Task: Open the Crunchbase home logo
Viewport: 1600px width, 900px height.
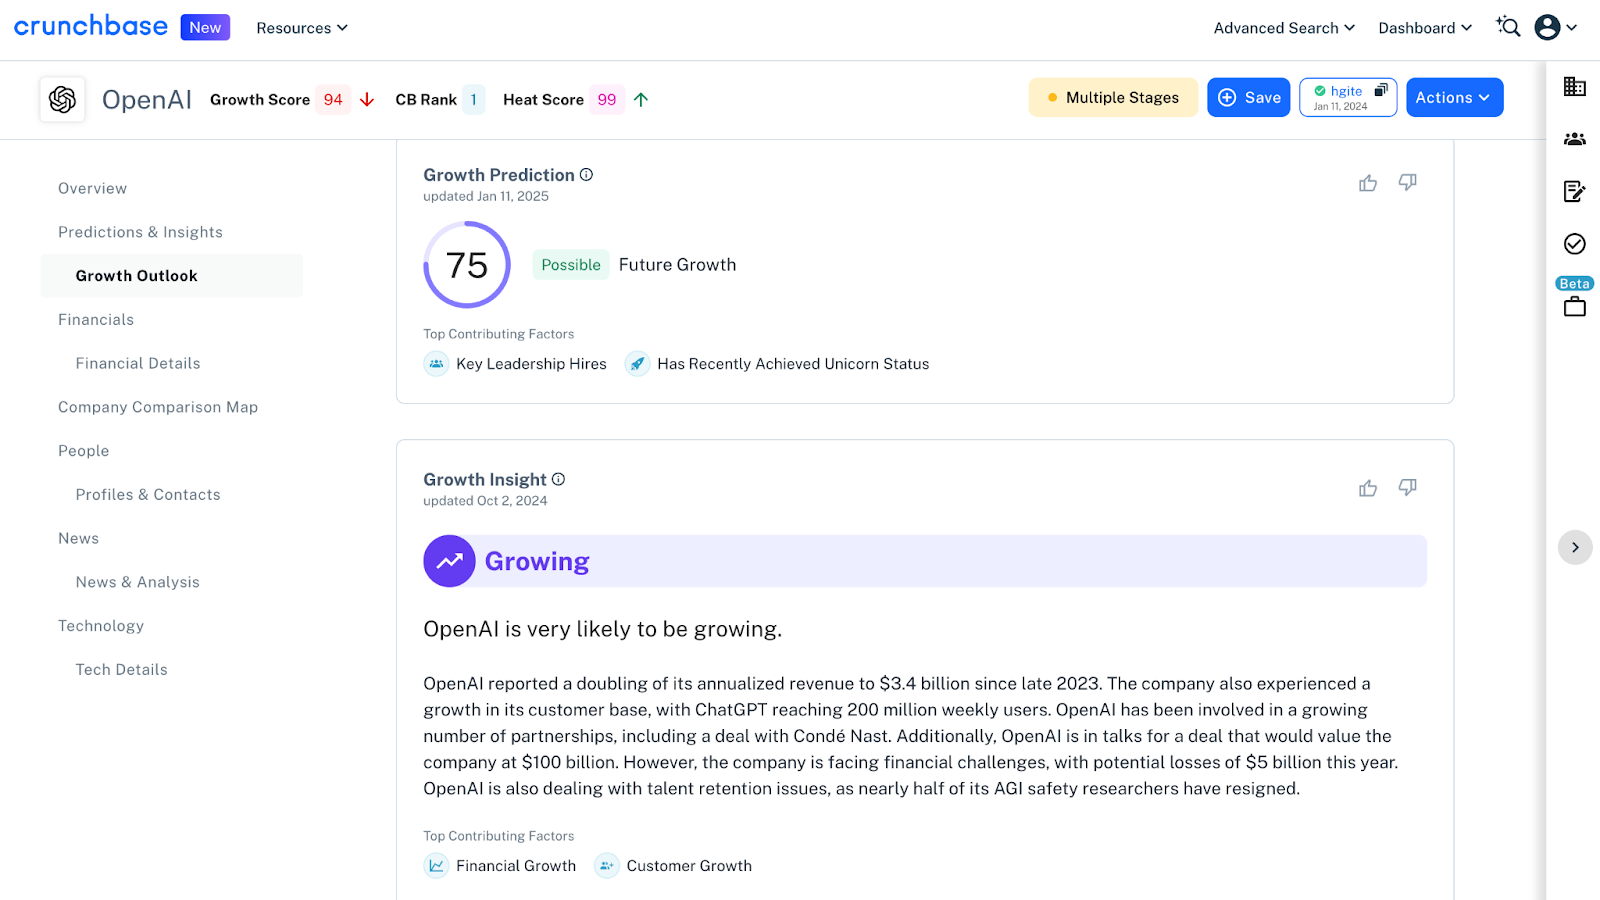Action: pos(91,26)
